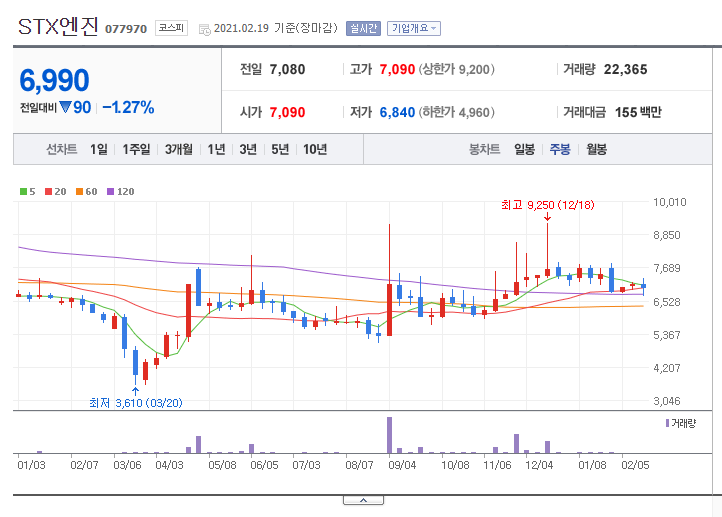Click the 저가 value 6,840

(x=397, y=112)
